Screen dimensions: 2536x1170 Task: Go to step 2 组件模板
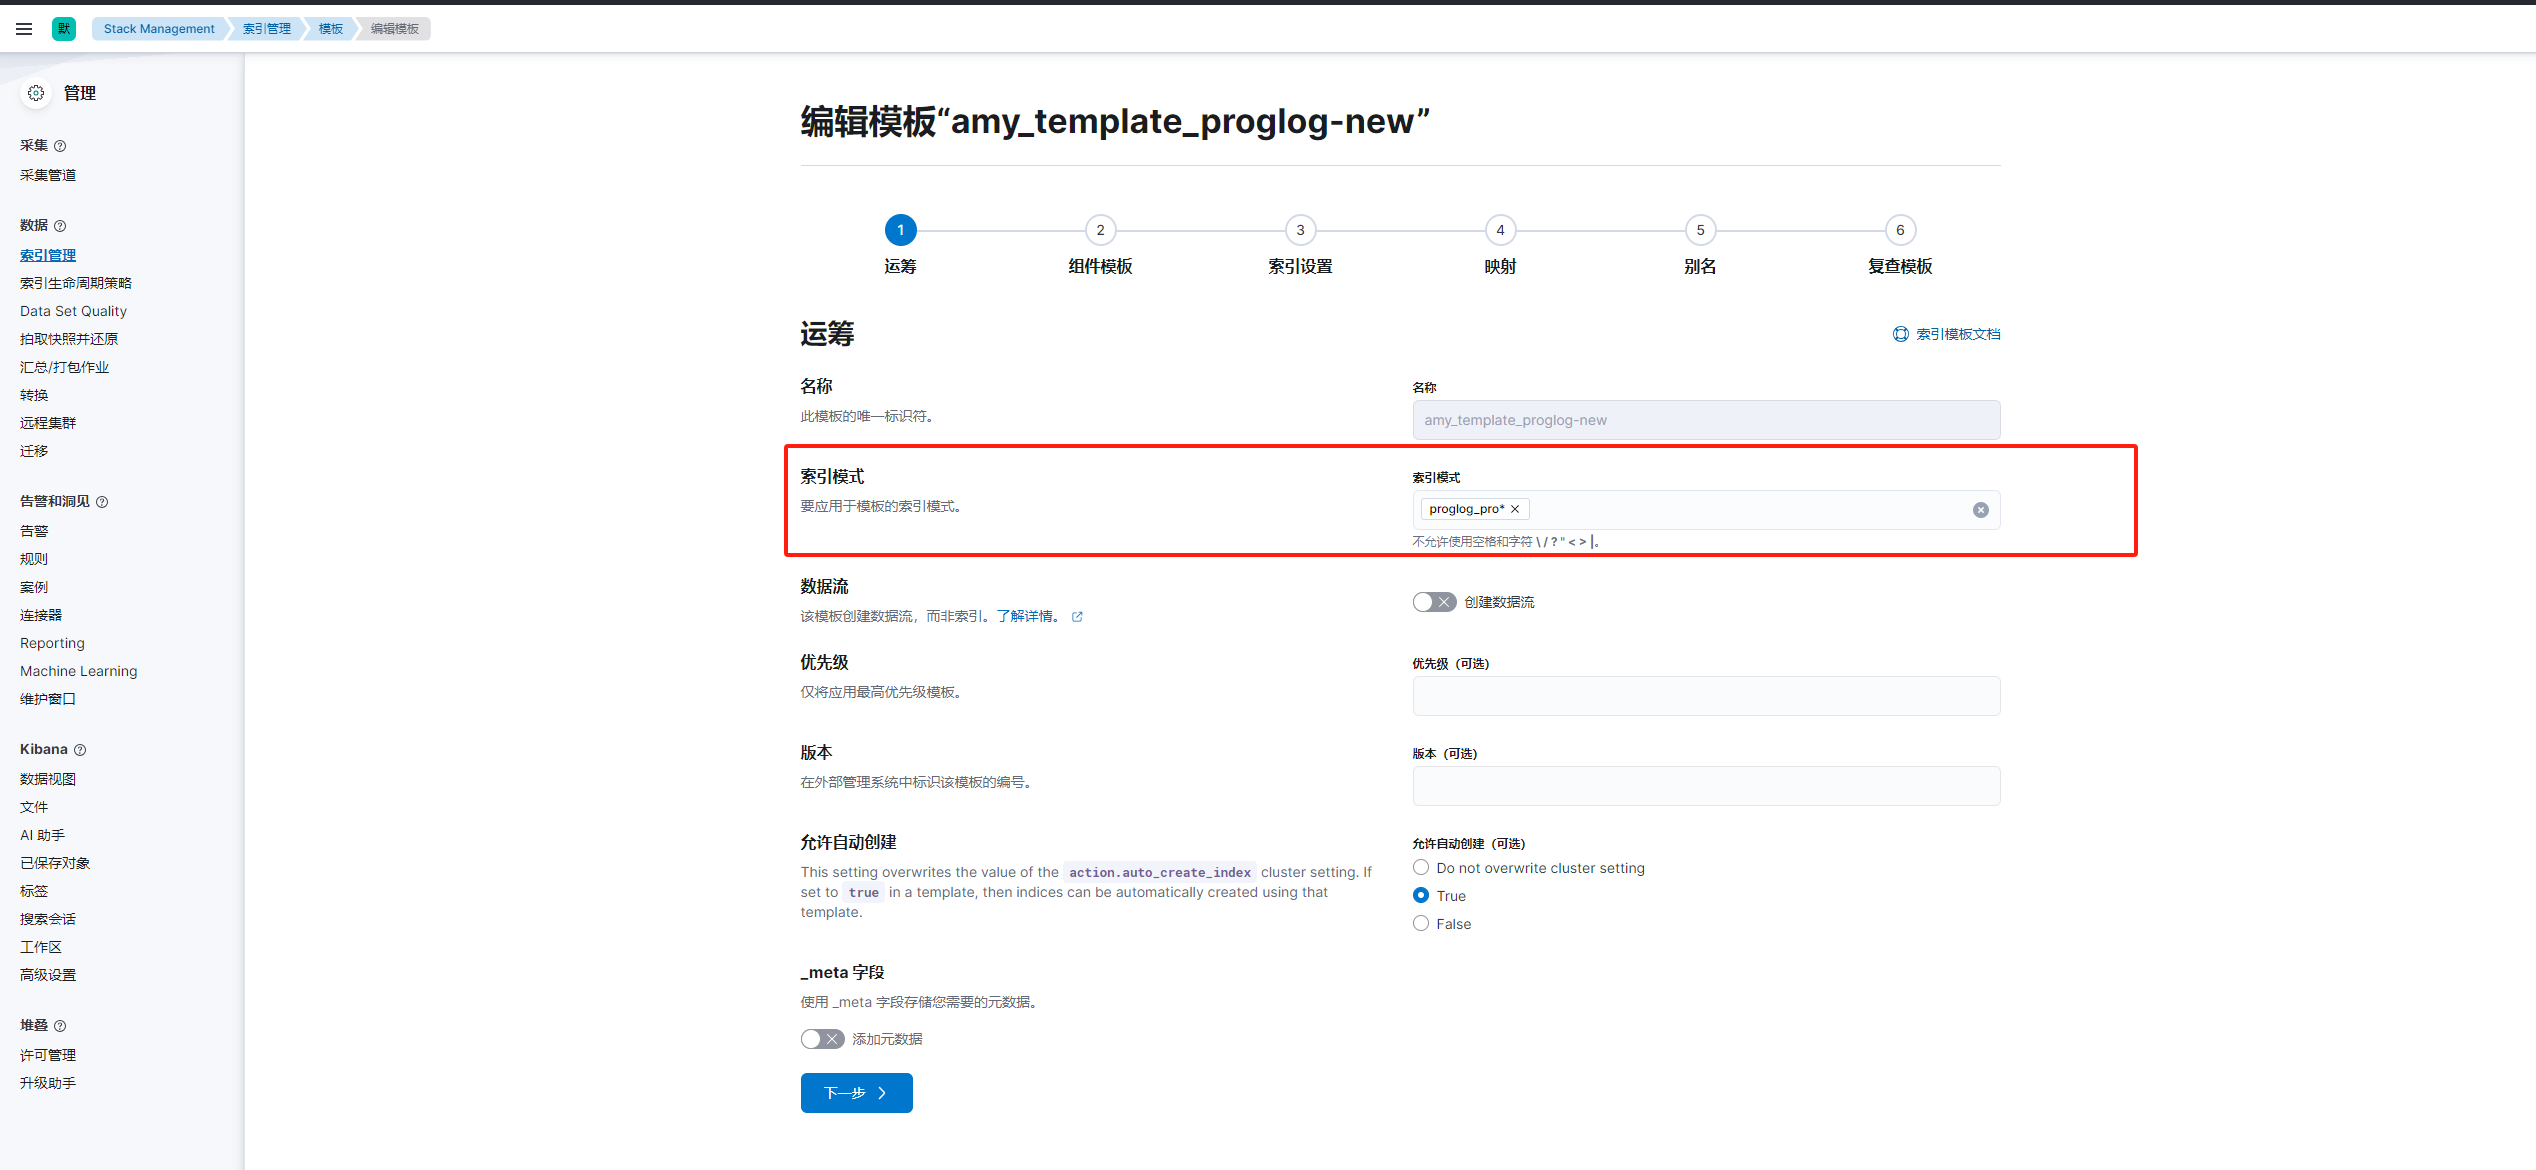[x=1100, y=230]
